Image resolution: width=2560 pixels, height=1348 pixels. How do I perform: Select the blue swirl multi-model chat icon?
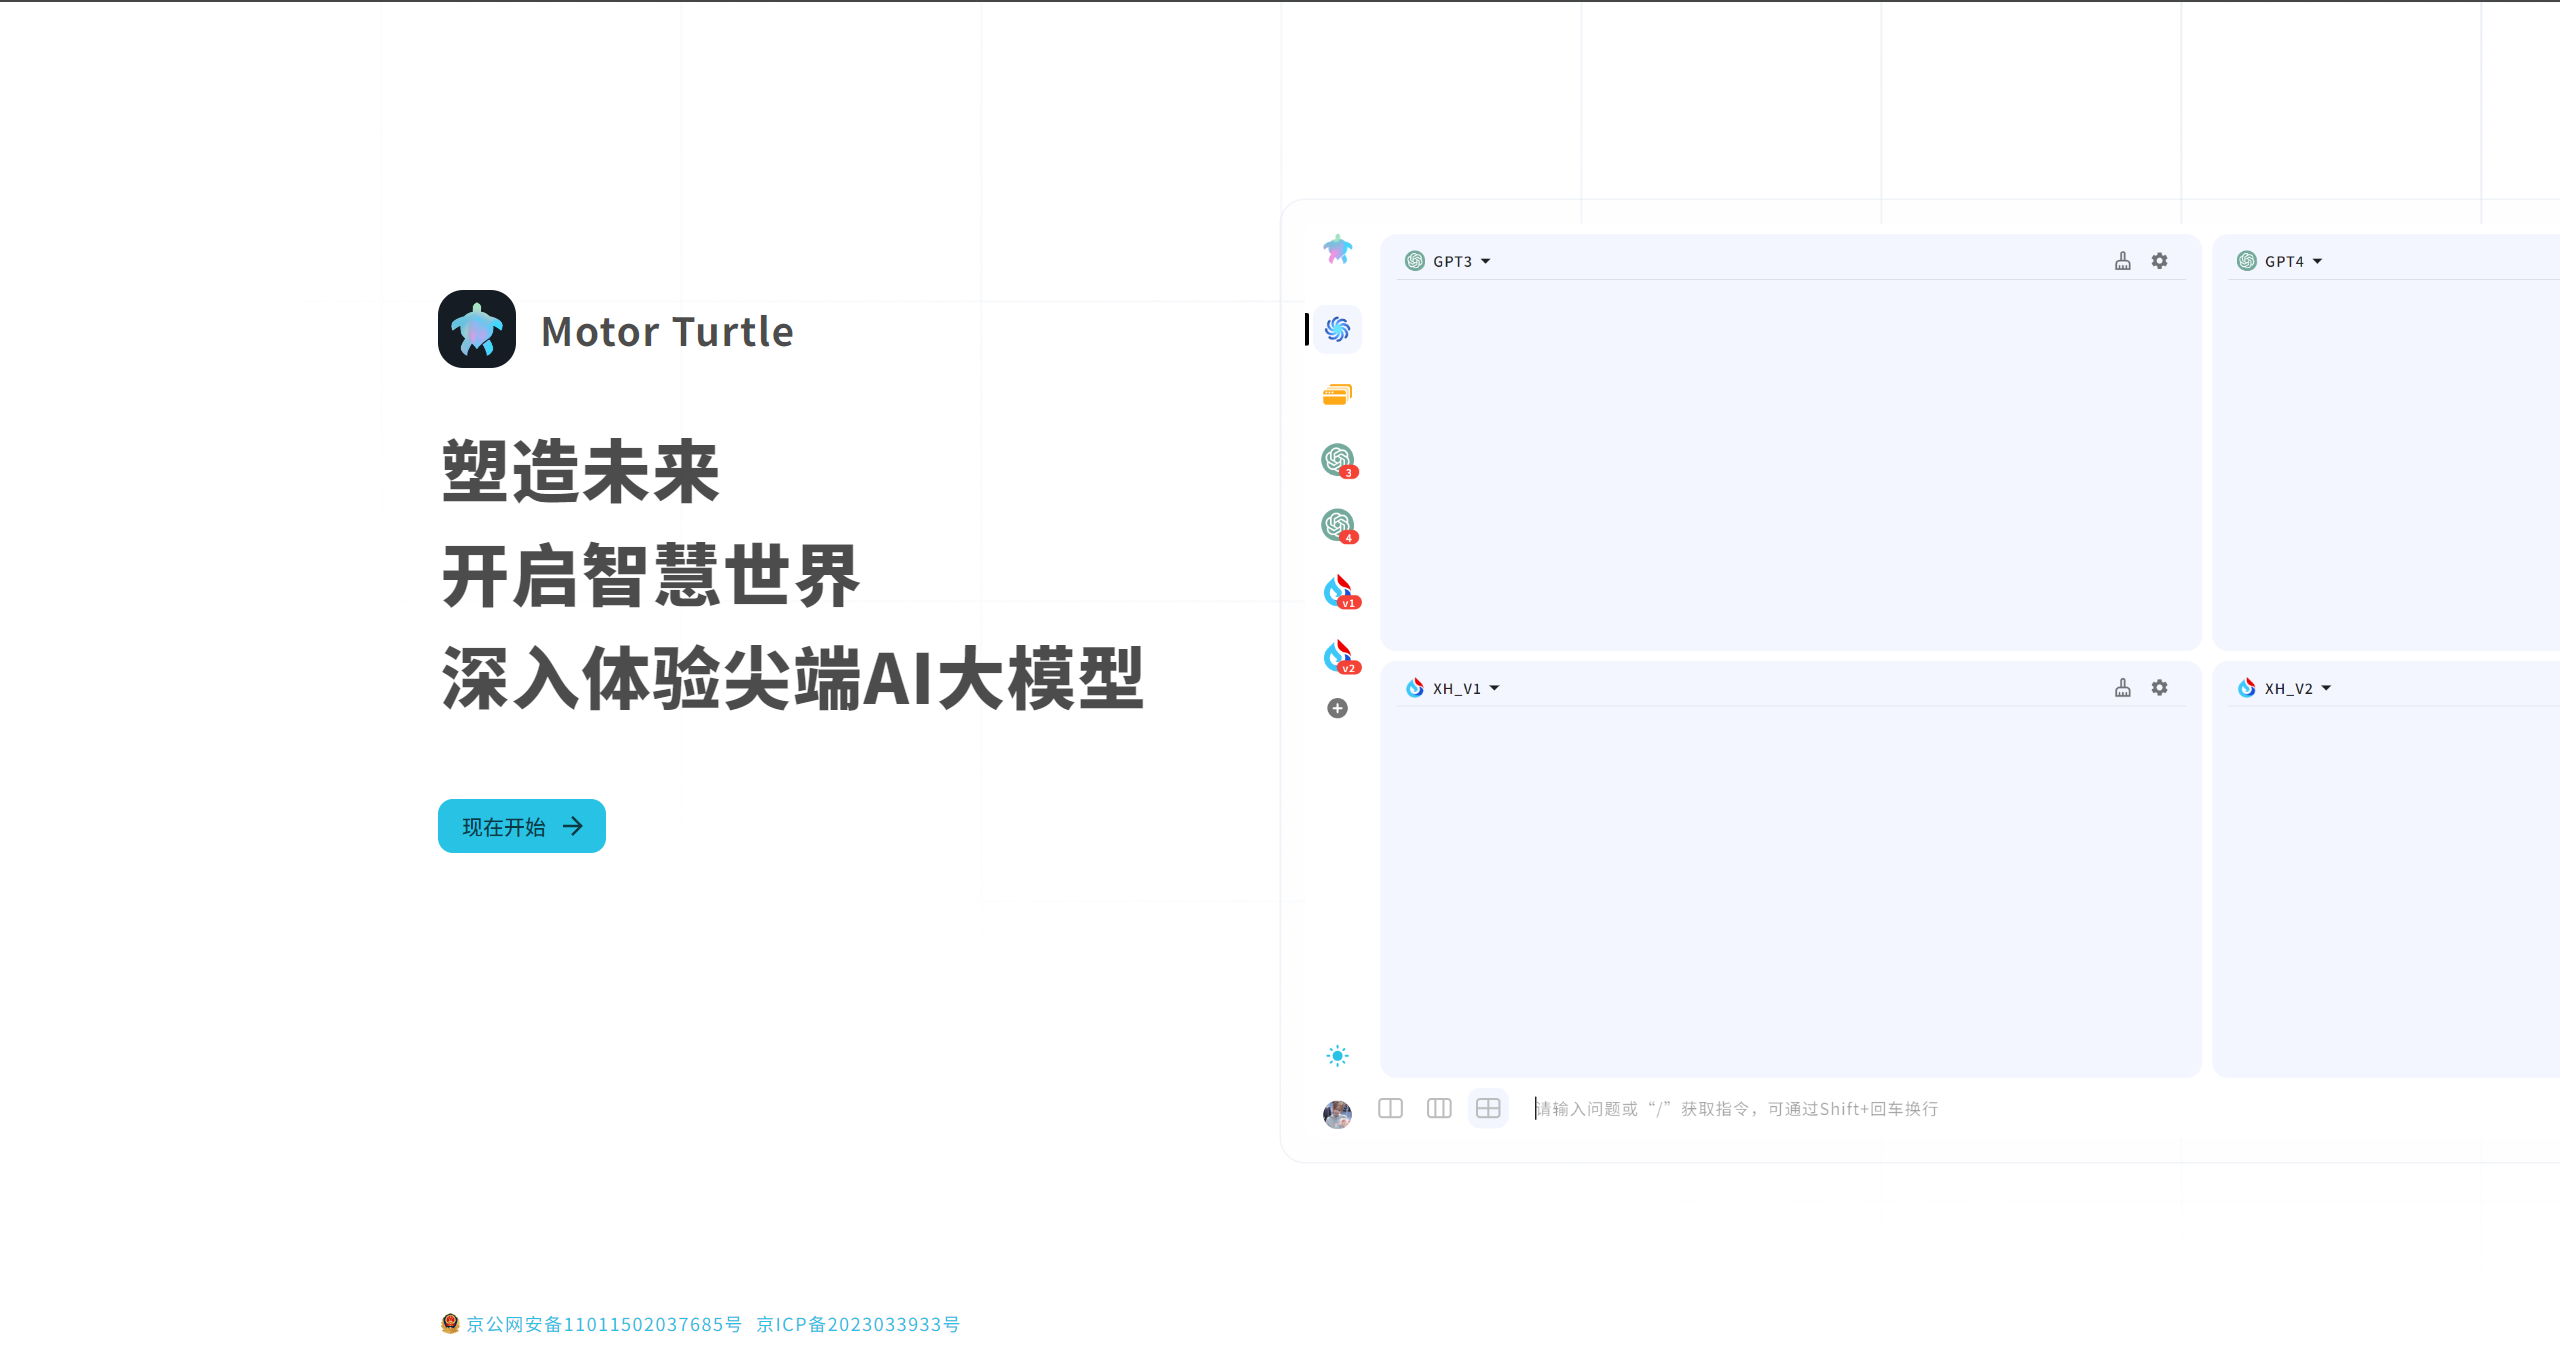(x=1337, y=329)
